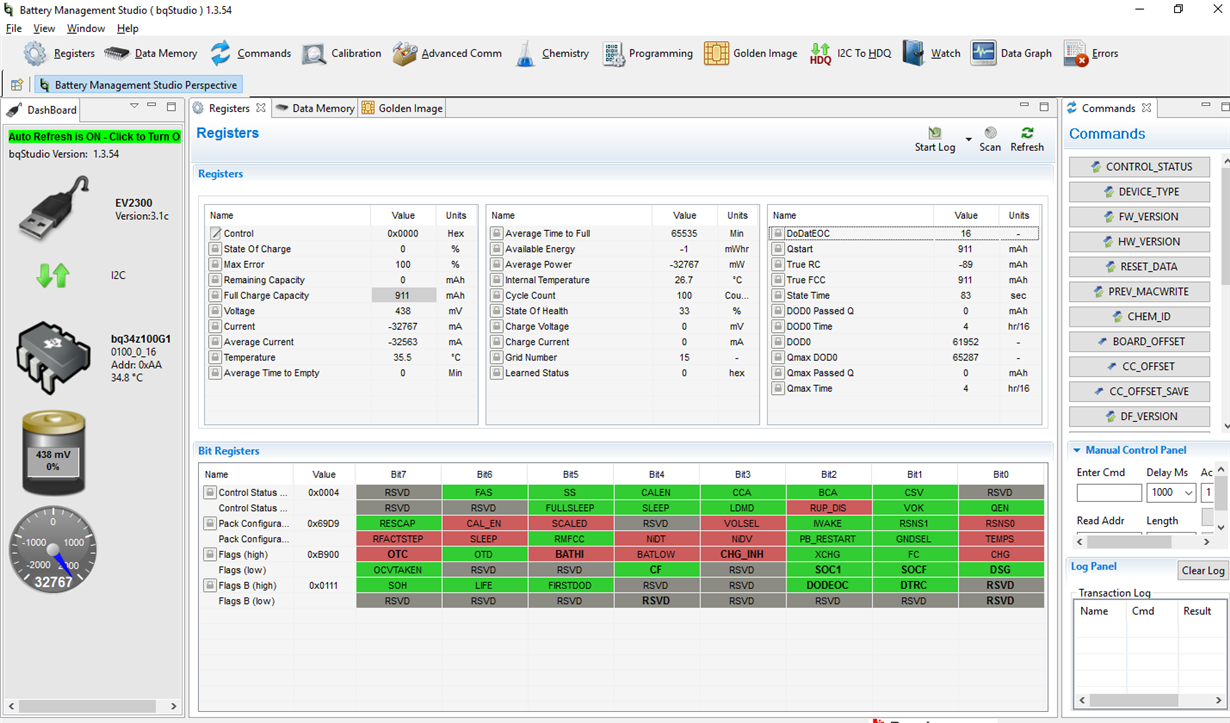Screen dimensions: 1230x723
Task: Open the Watch tool
Action: point(931,53)
